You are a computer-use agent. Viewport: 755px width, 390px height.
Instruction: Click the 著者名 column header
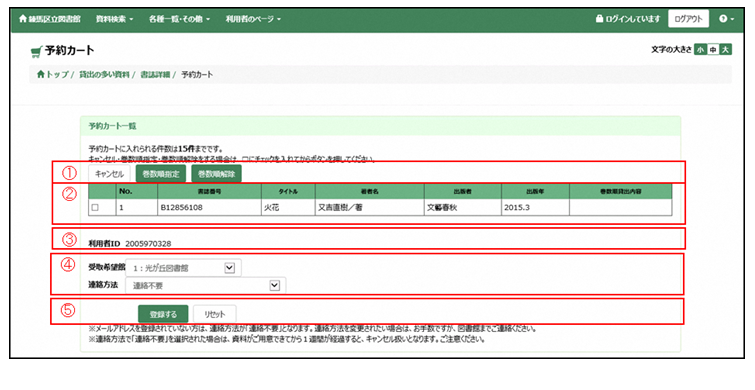click(370, 192)
